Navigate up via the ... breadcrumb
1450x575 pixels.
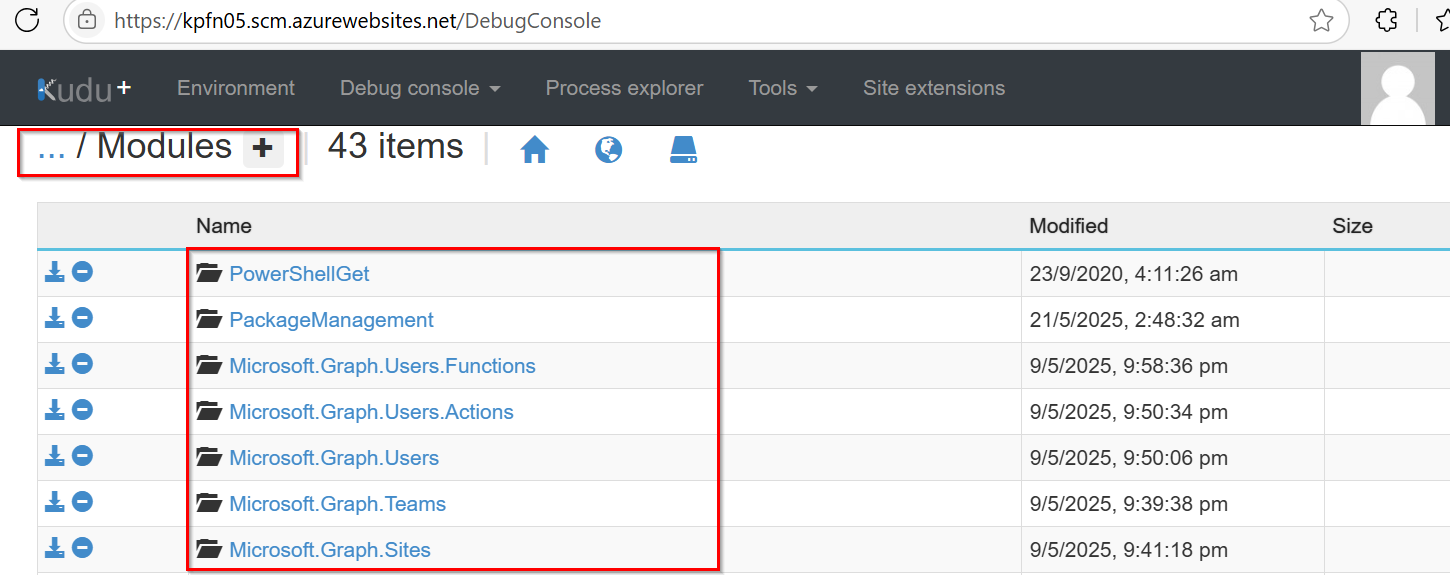point(51,148)
